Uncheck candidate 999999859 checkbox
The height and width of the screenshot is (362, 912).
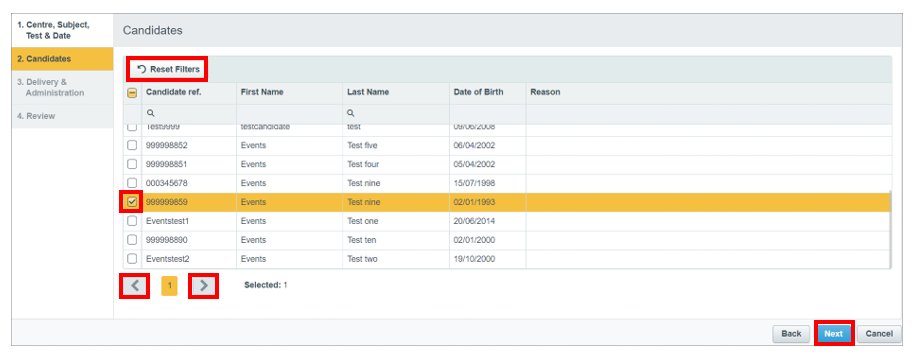[x=132, y=202]
